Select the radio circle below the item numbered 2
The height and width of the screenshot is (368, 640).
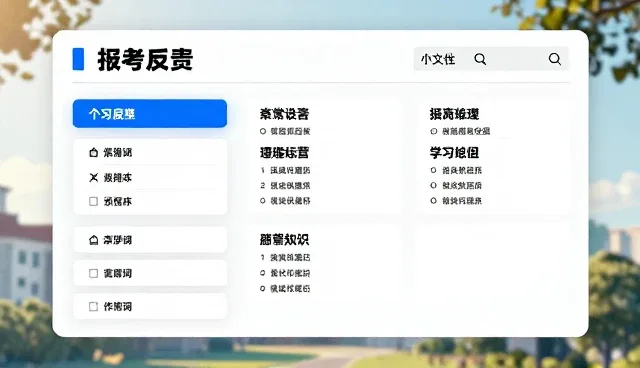click(x=263, y=201)
